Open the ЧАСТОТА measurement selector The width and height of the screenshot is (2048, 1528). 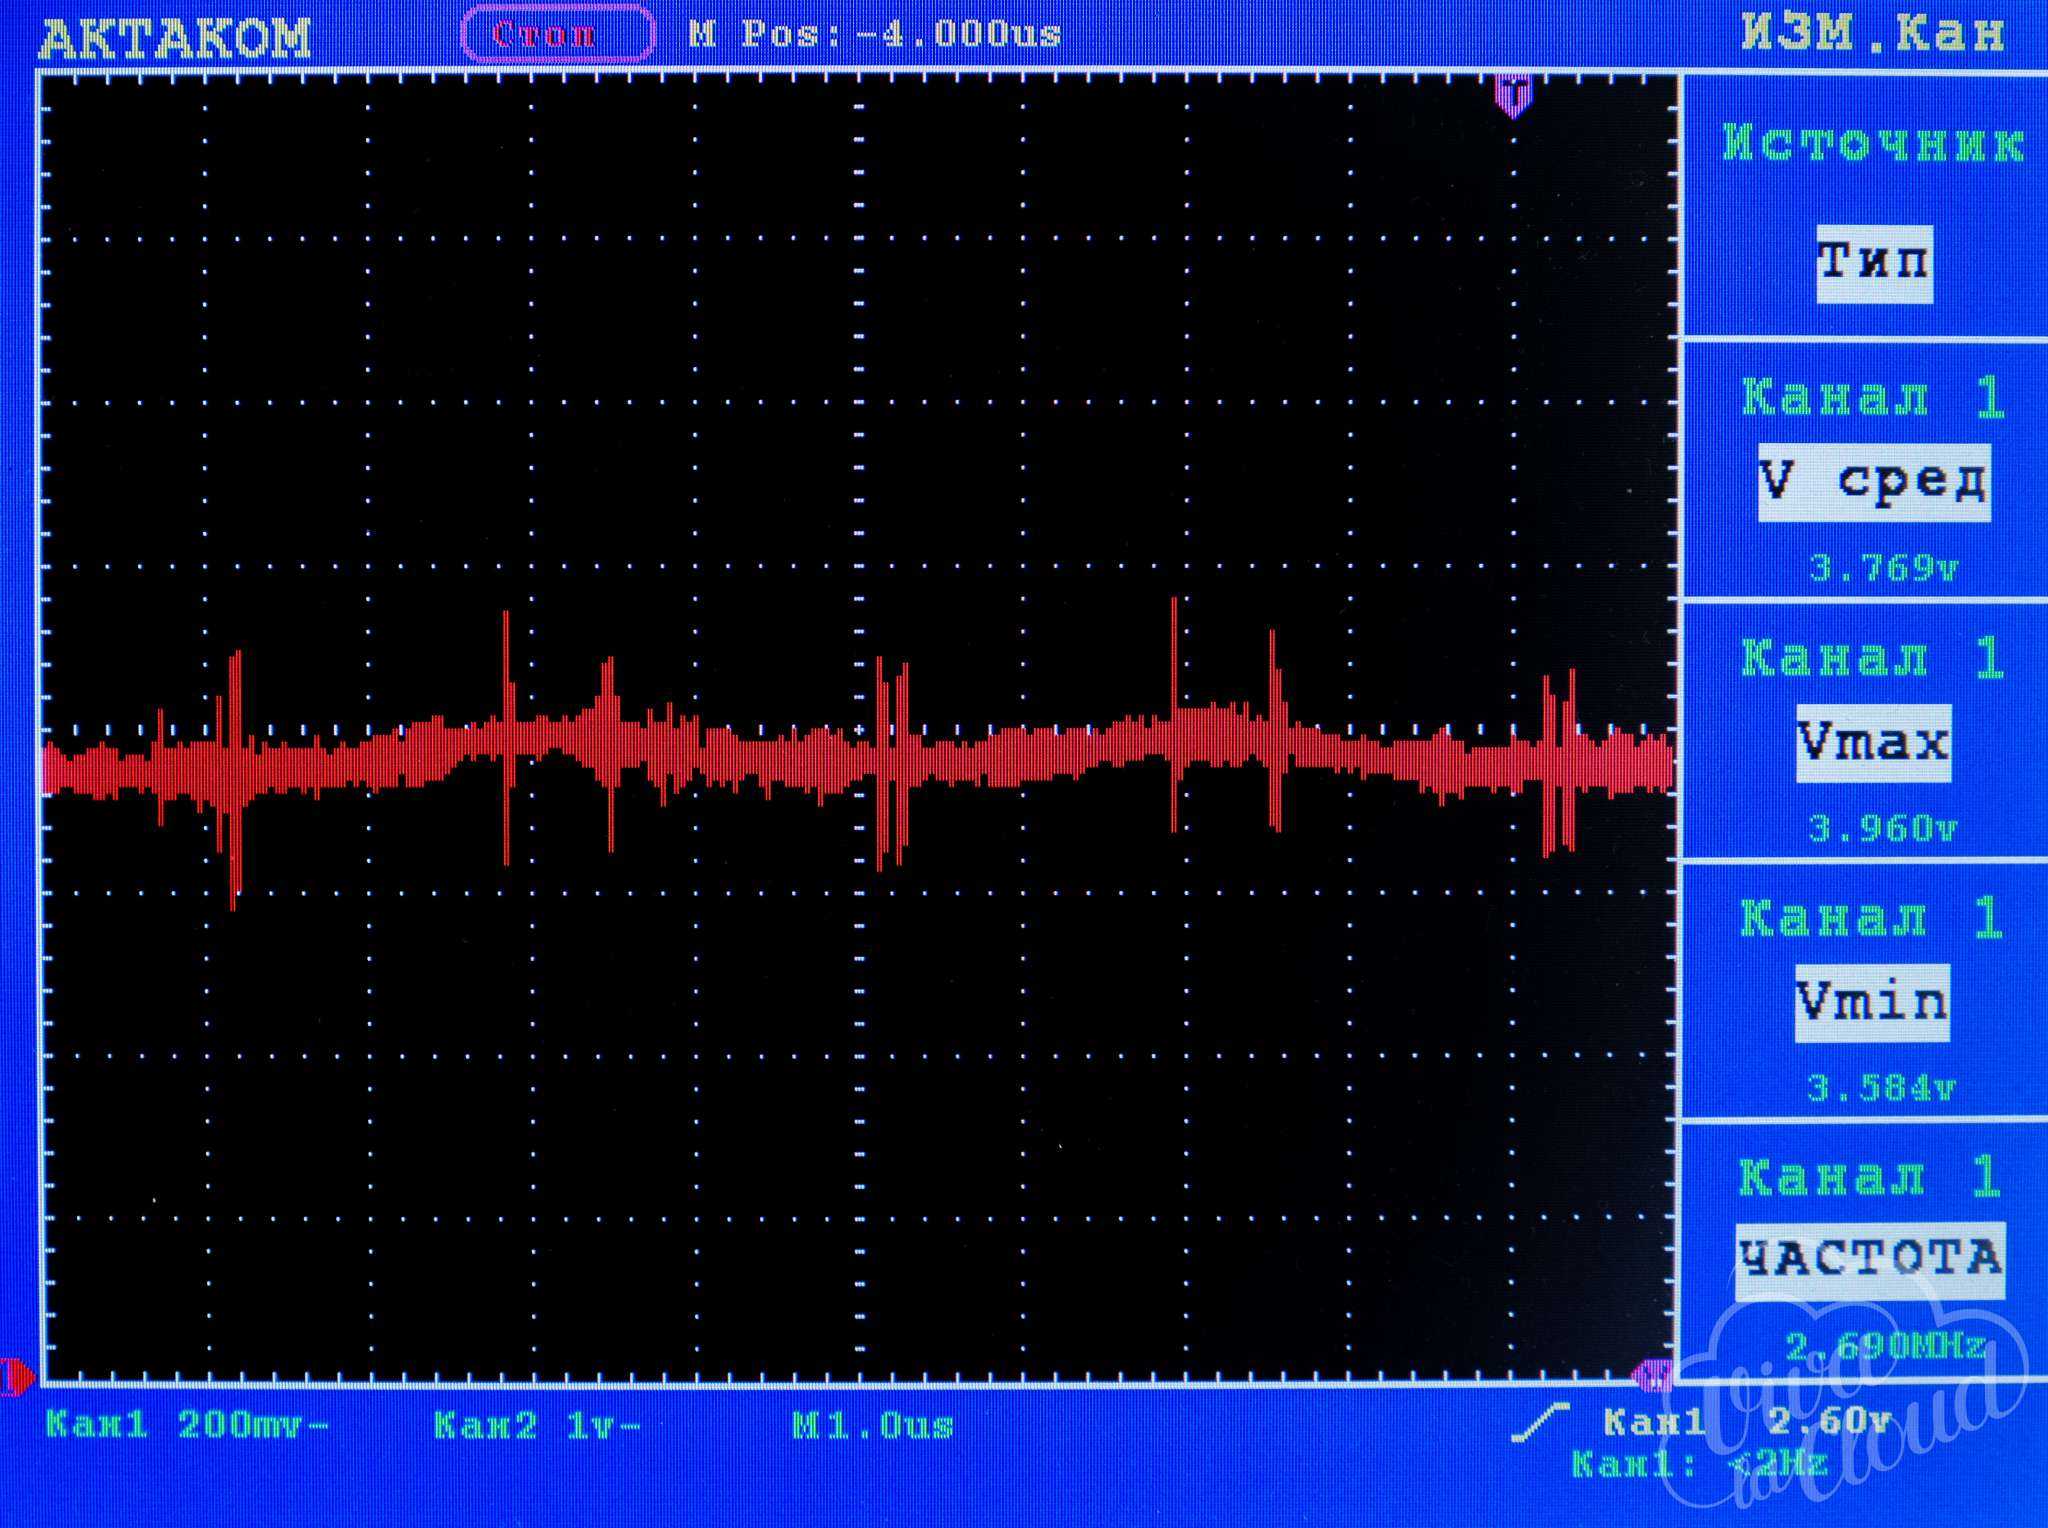click(x=1870, y=1260)
